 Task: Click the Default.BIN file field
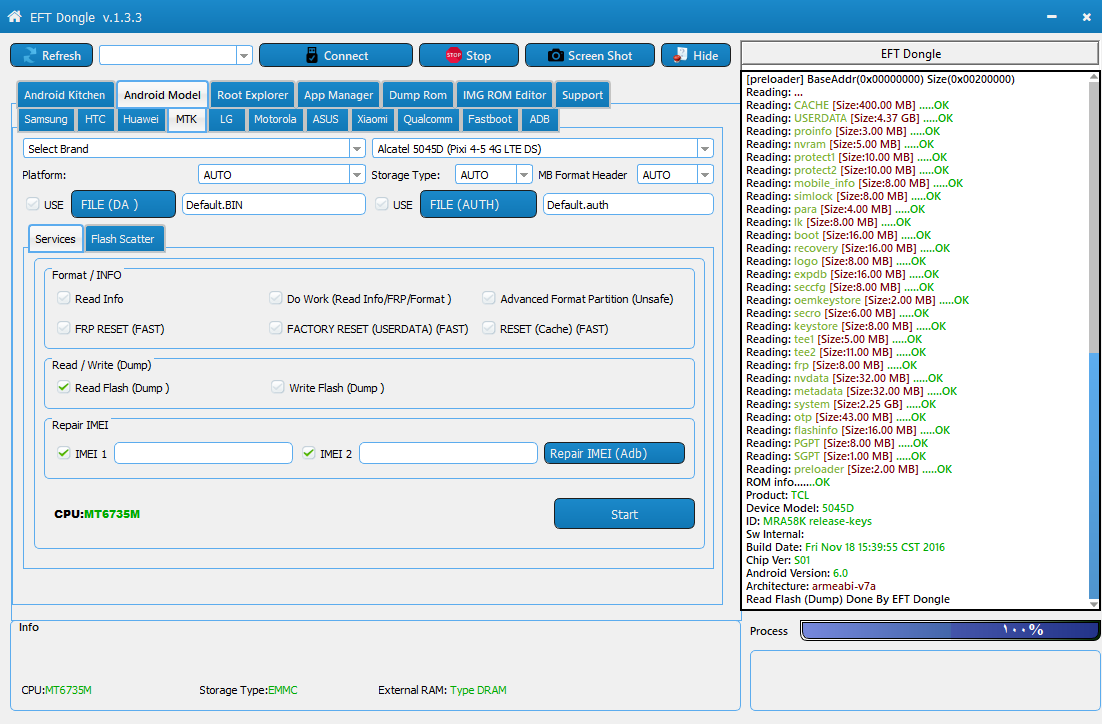[273, 205]
